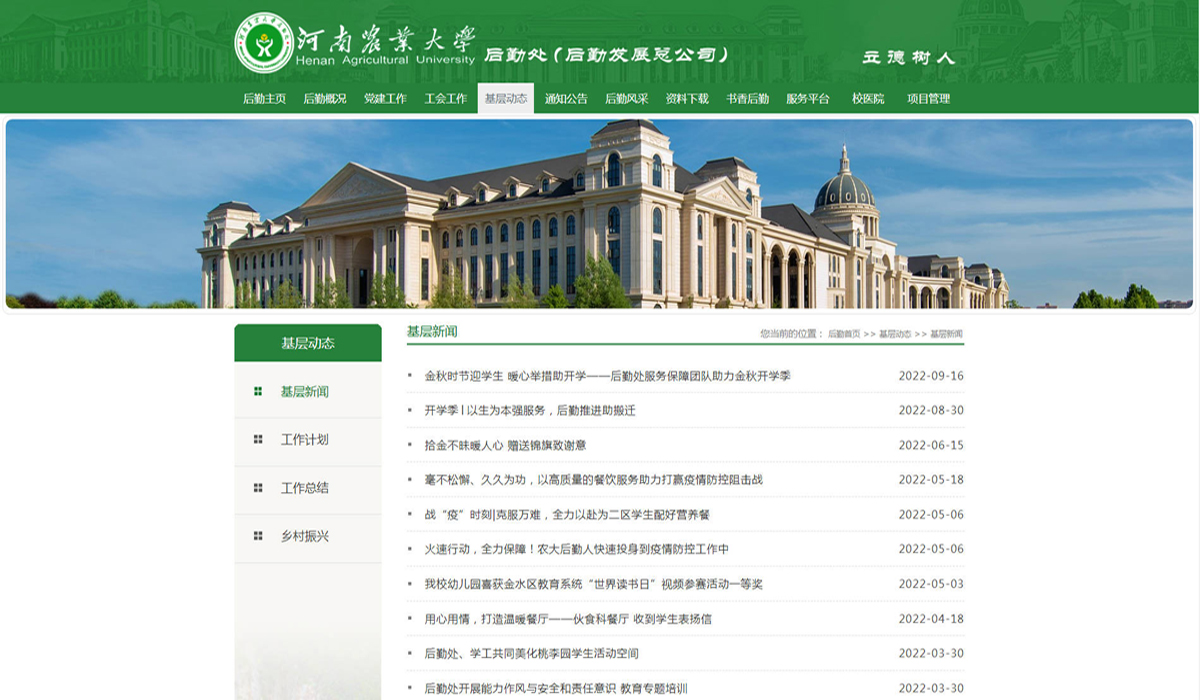
Task: Select 乡村振兴 in the left sidebar
Action: coord(304,536)
